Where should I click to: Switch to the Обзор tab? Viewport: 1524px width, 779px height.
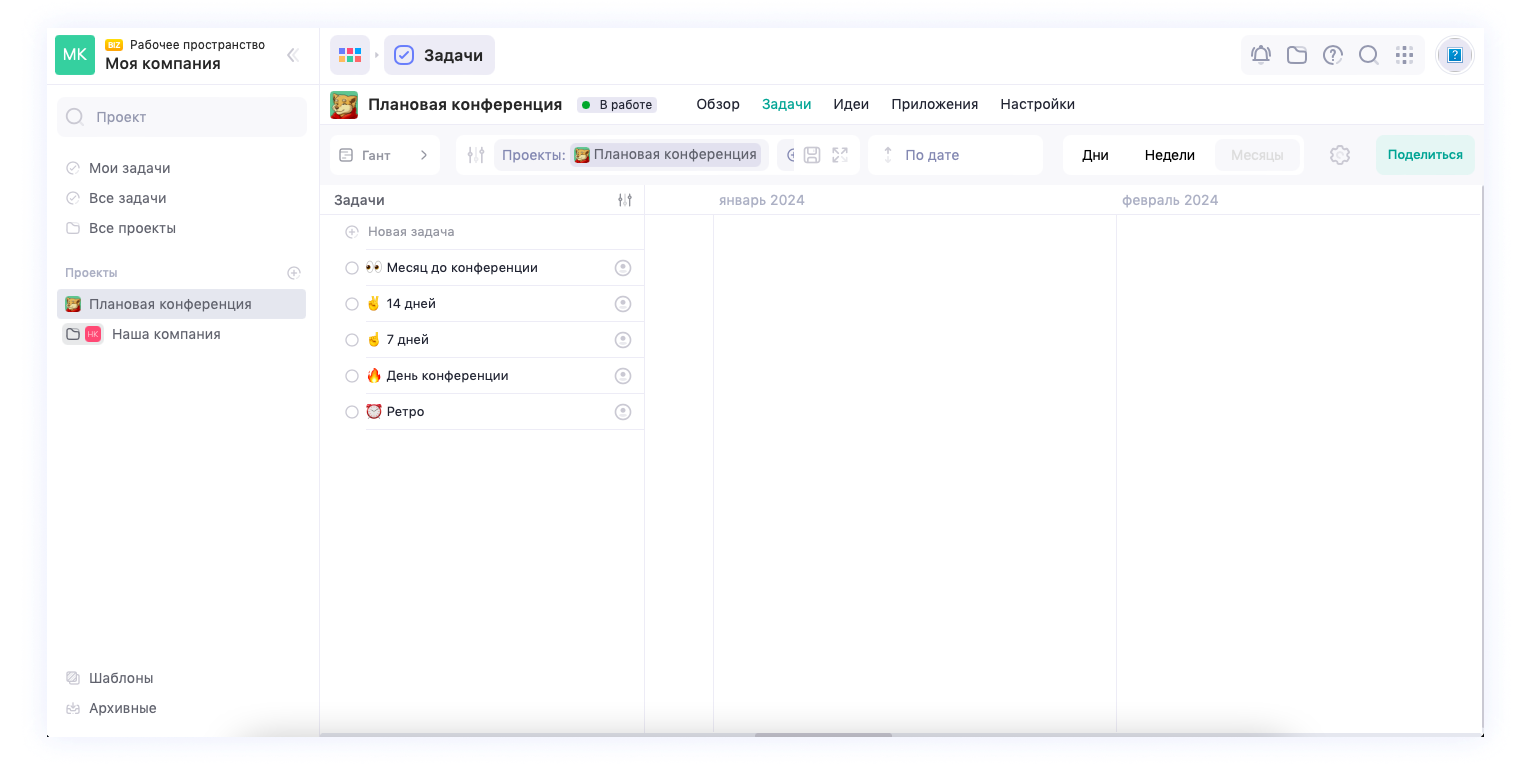[718, 104]
